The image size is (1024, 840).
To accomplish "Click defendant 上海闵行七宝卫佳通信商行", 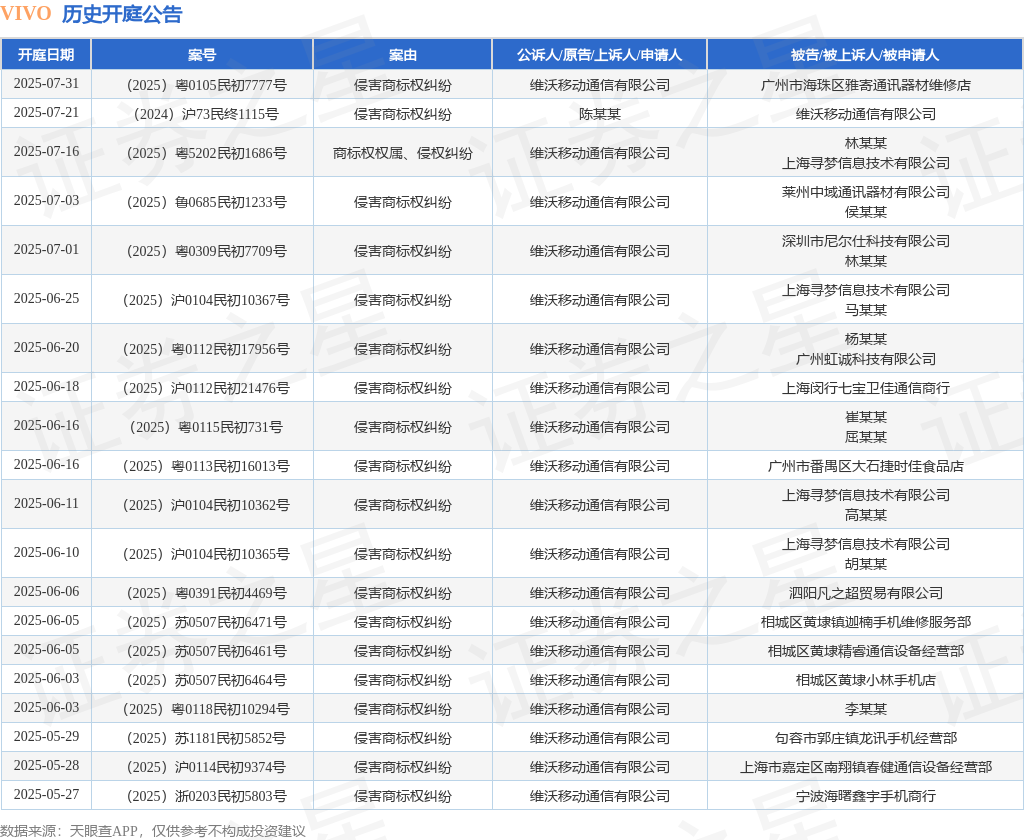I will 865,389.
